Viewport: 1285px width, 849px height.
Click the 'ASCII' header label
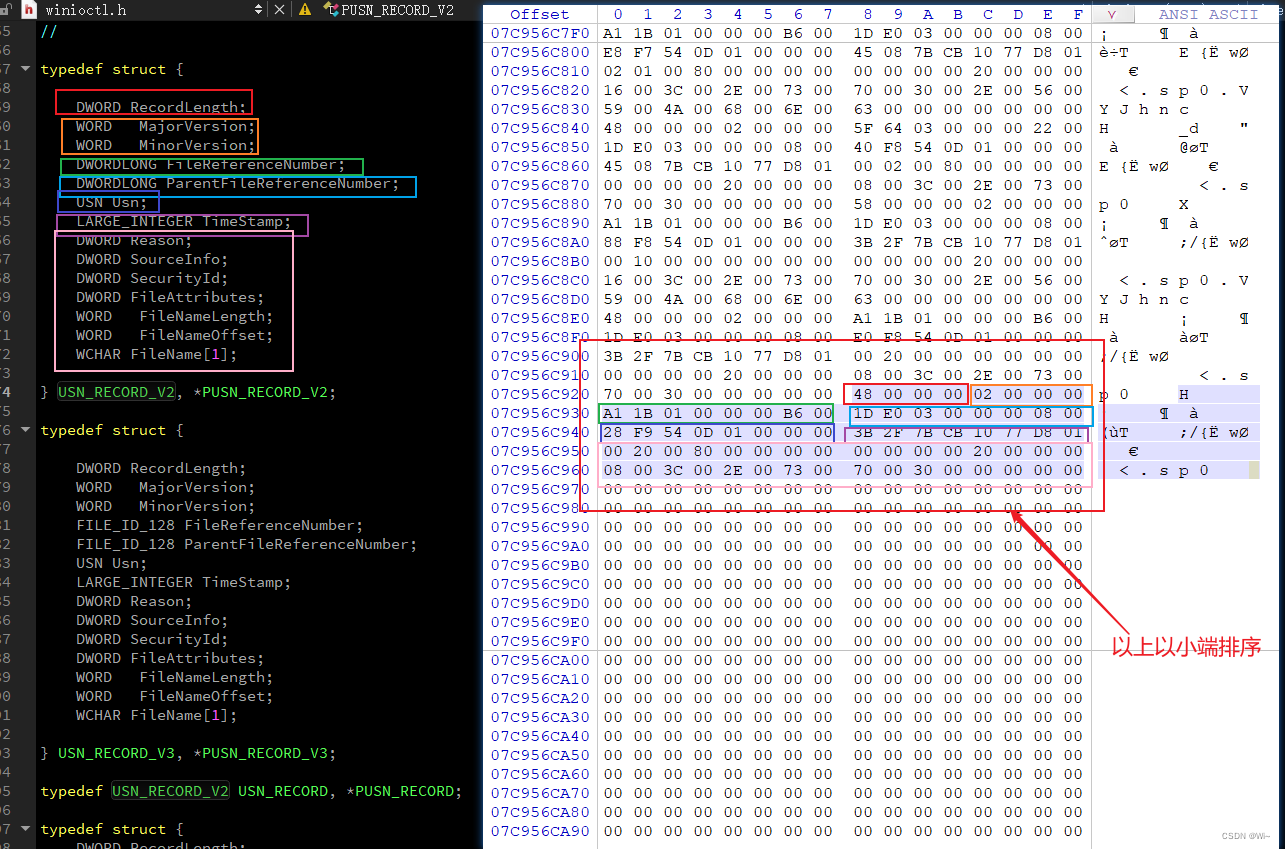(x=1233, y=13)
